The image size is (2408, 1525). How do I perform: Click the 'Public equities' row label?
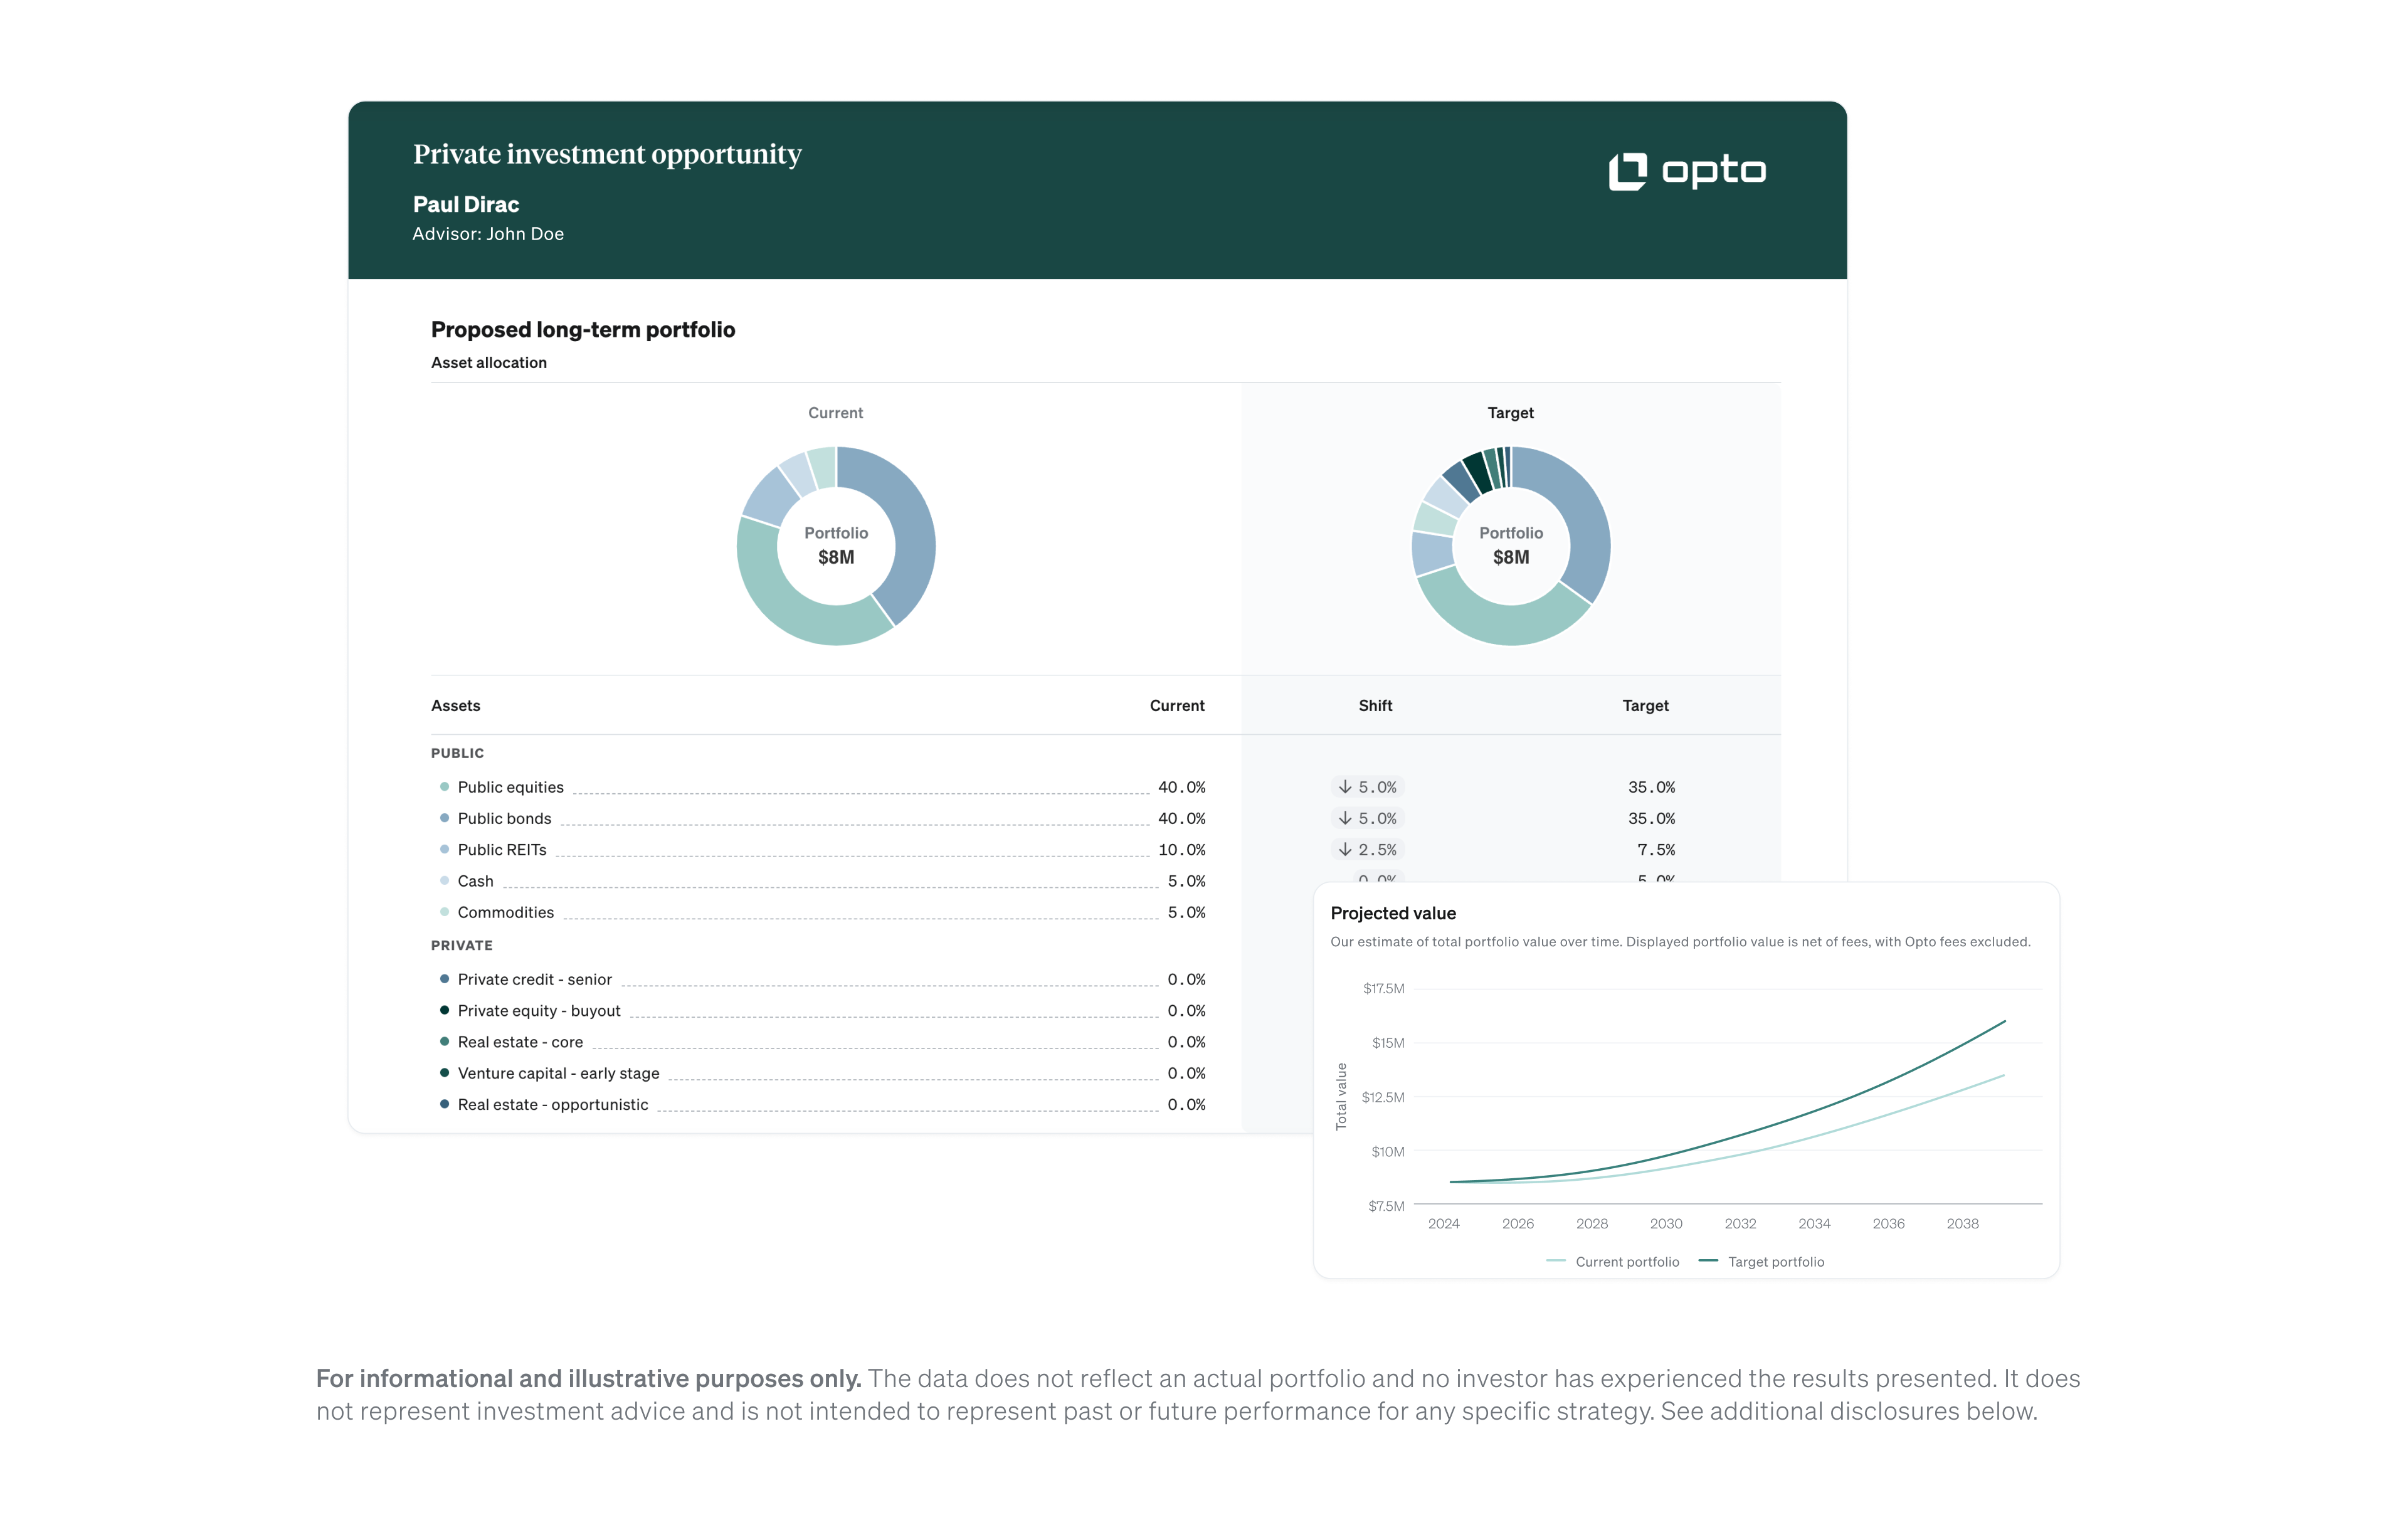[x=511, y=787]
